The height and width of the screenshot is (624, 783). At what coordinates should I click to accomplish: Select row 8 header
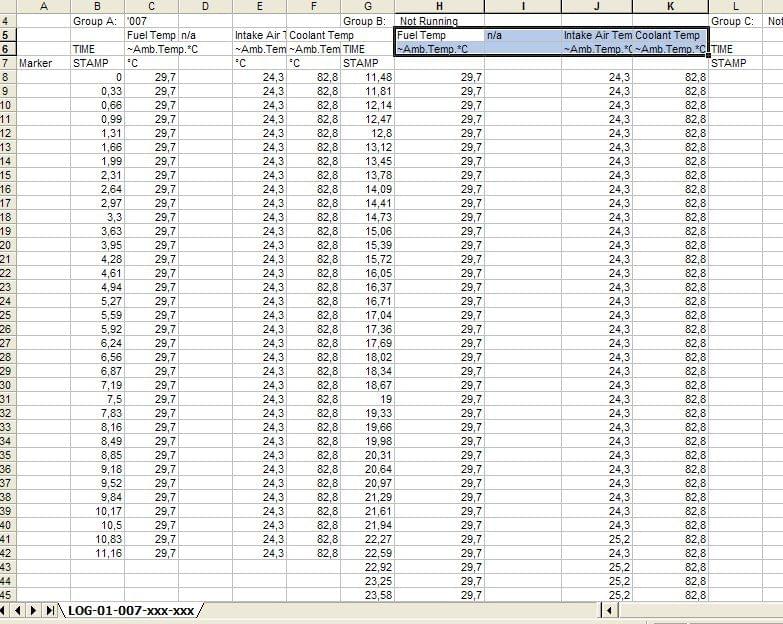point(8,77)
